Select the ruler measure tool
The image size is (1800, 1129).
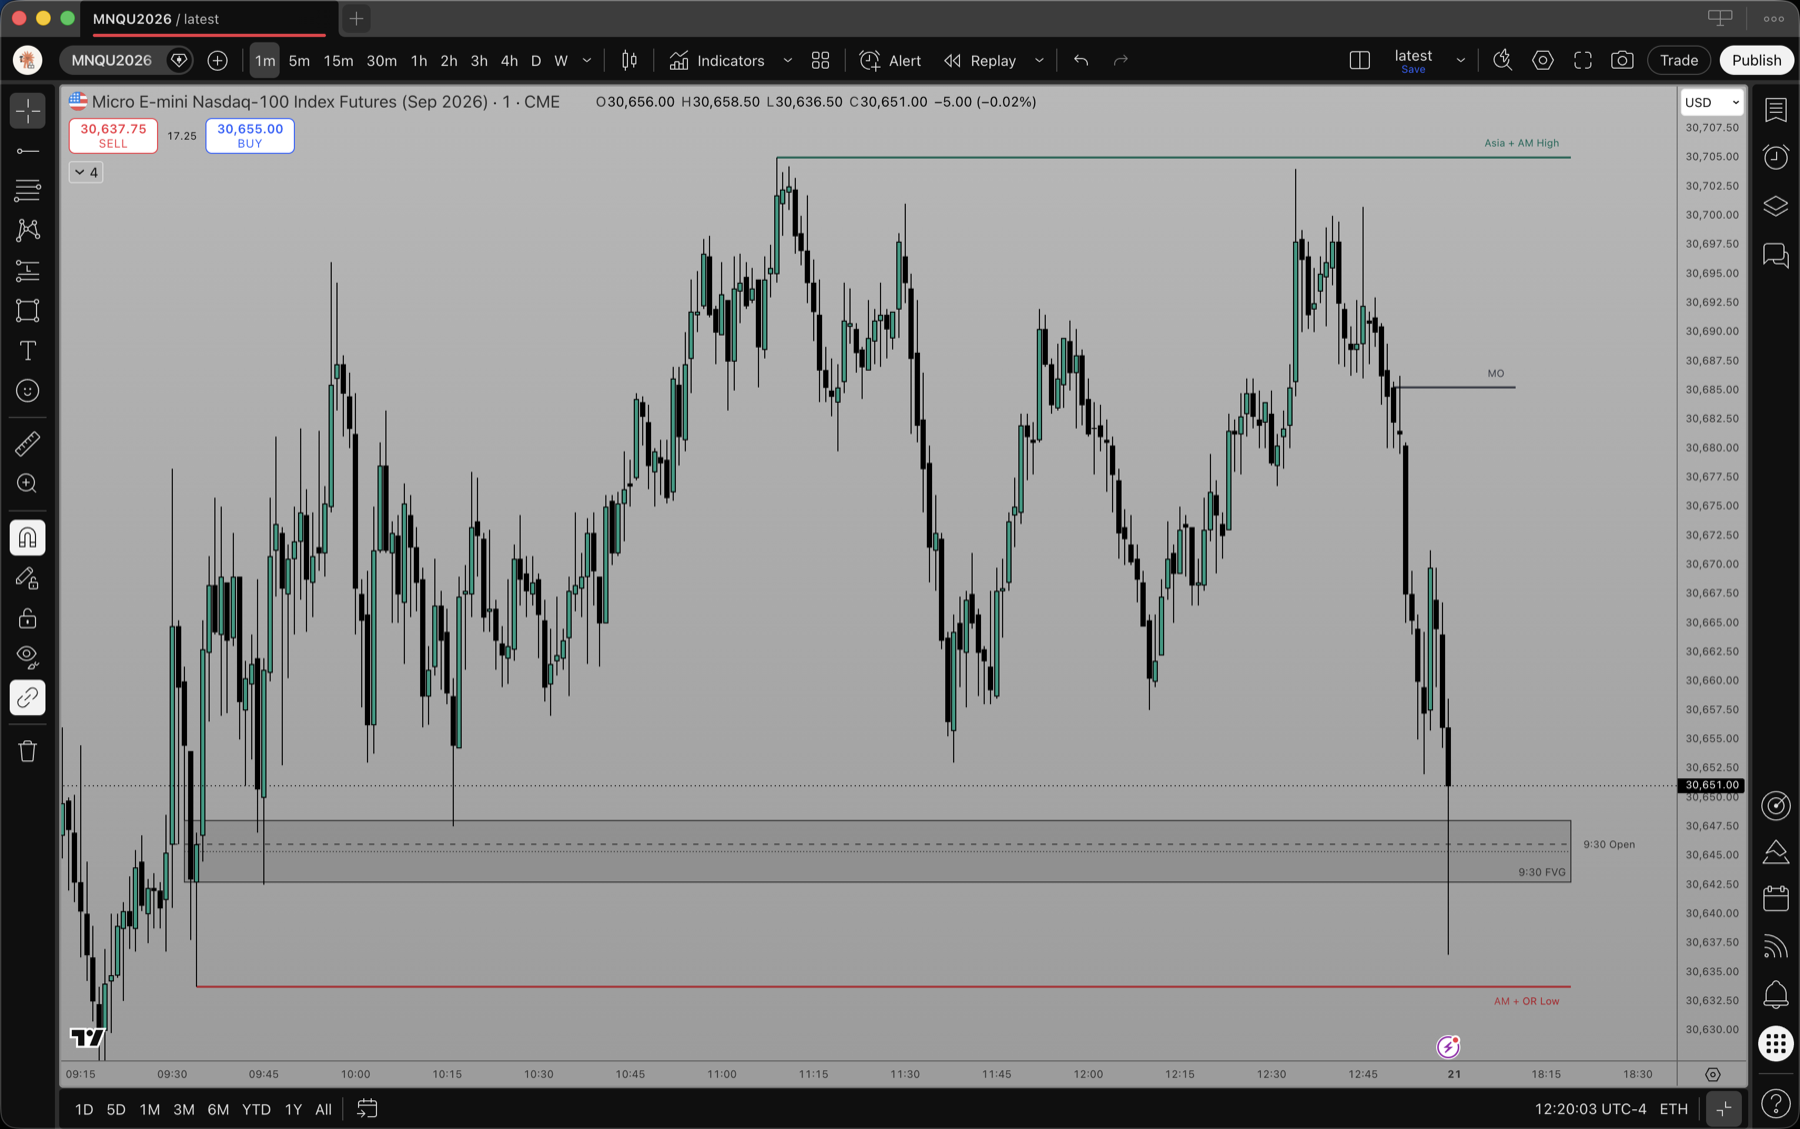(28, 443)
